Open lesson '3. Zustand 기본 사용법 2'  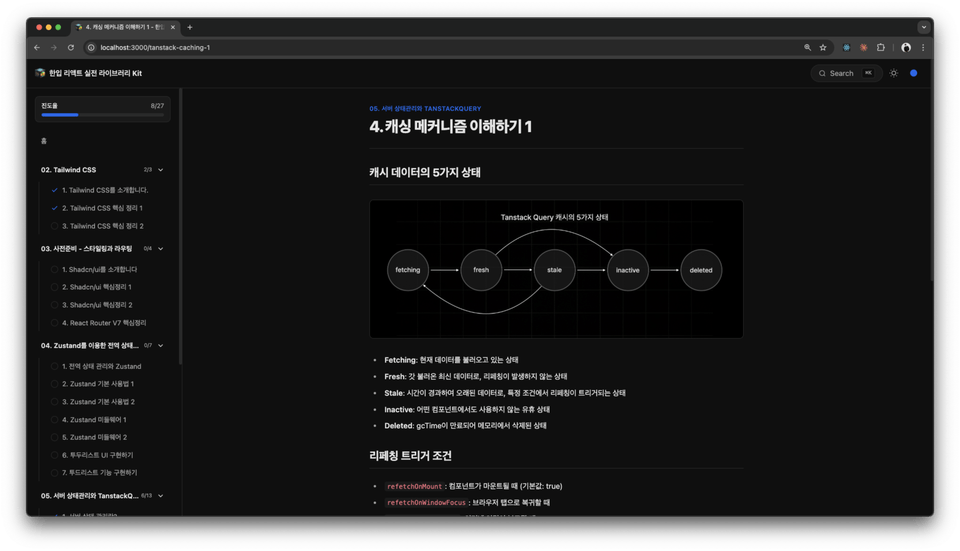pos(99,402)
